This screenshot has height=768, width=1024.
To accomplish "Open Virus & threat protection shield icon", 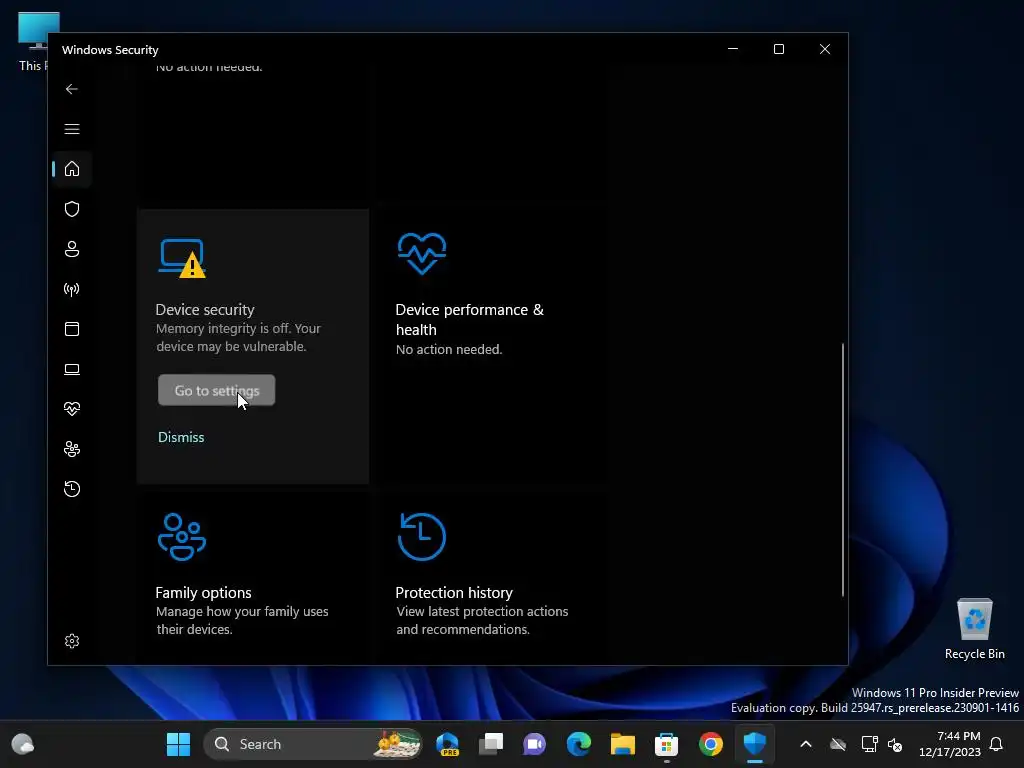I will (72, 209).
